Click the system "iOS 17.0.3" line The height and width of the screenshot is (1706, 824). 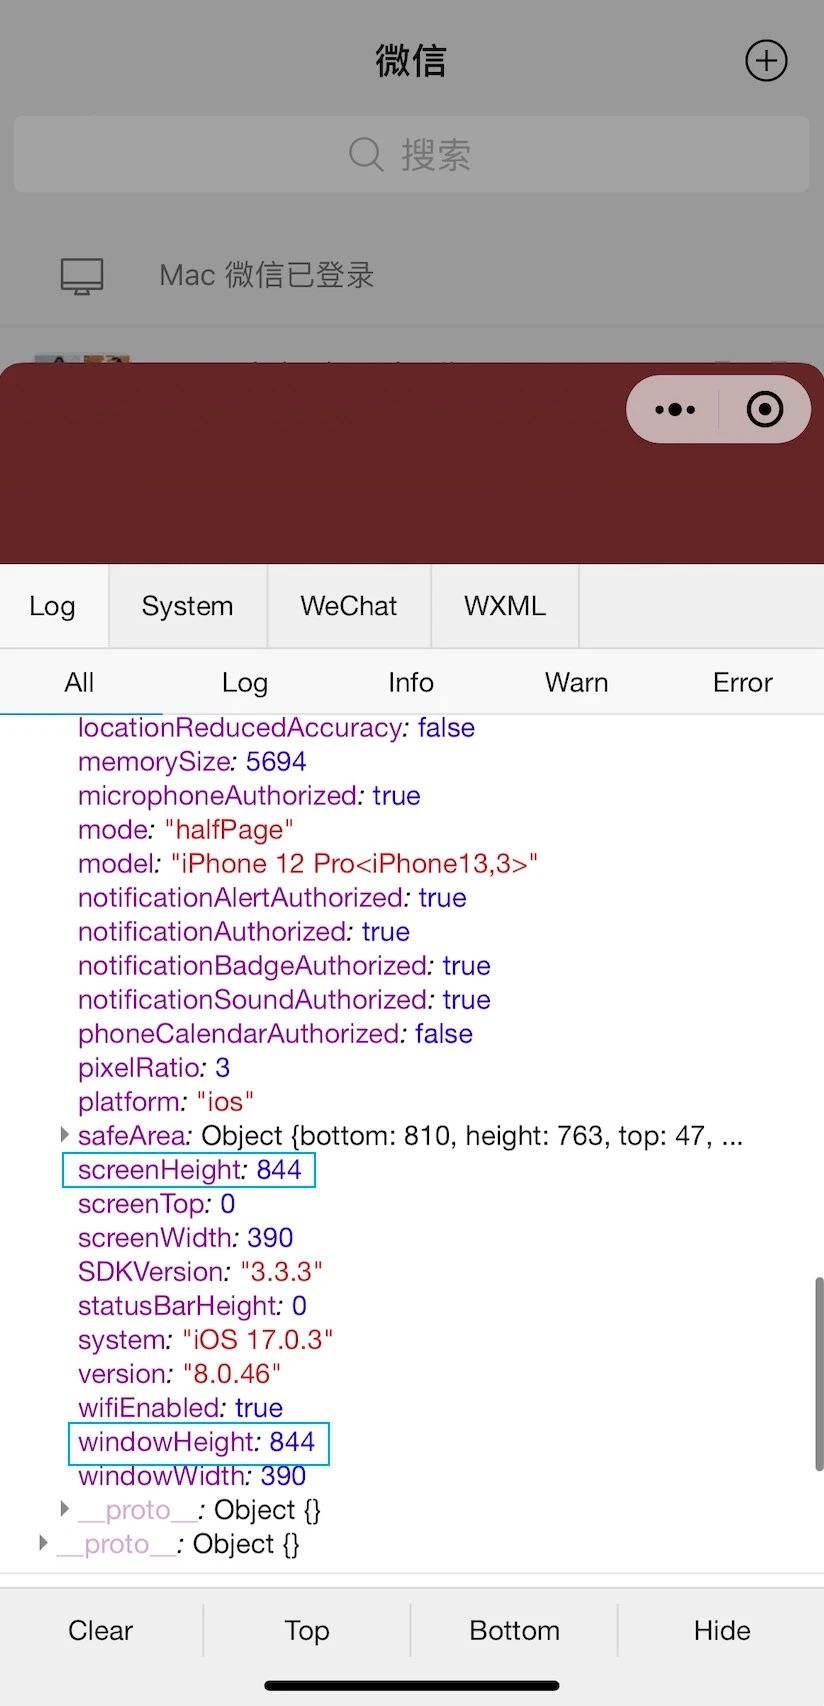tap(205, 1340)
